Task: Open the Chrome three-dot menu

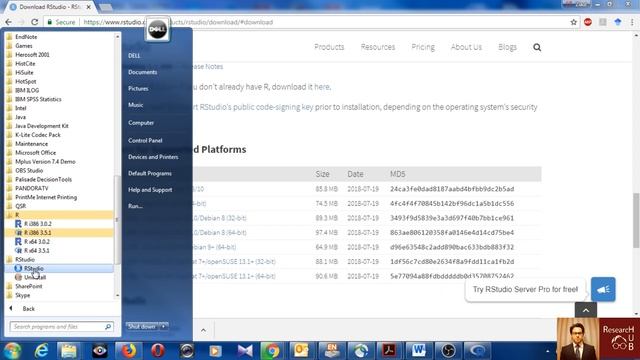Action: [x=632, y=22]
